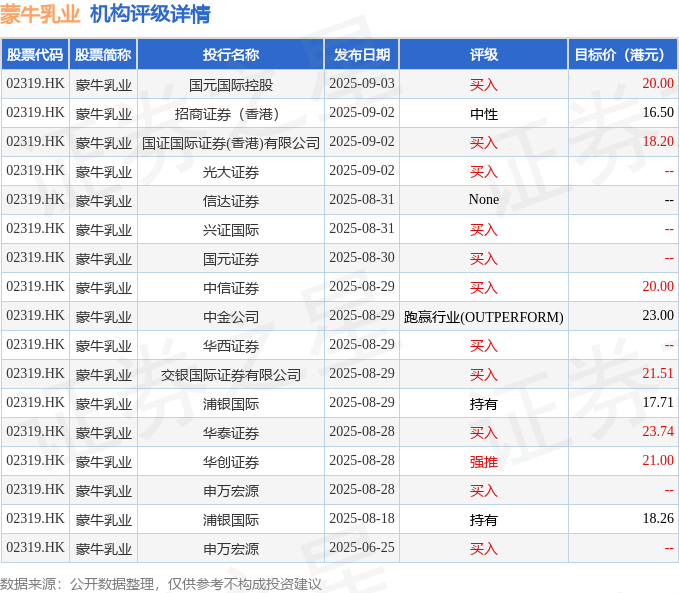The width and height of the screenshot is (679, 593).
Task: Click 浦银国际 in the 2025-08-18 row
Action: 231,520
